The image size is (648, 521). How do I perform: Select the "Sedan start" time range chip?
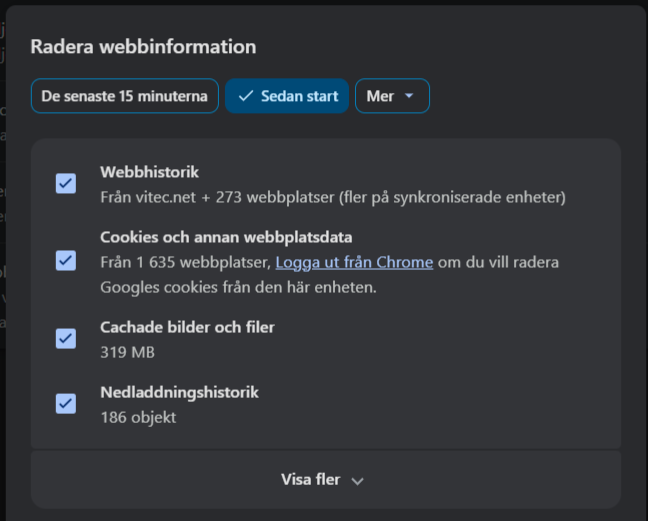coord(287,97)
